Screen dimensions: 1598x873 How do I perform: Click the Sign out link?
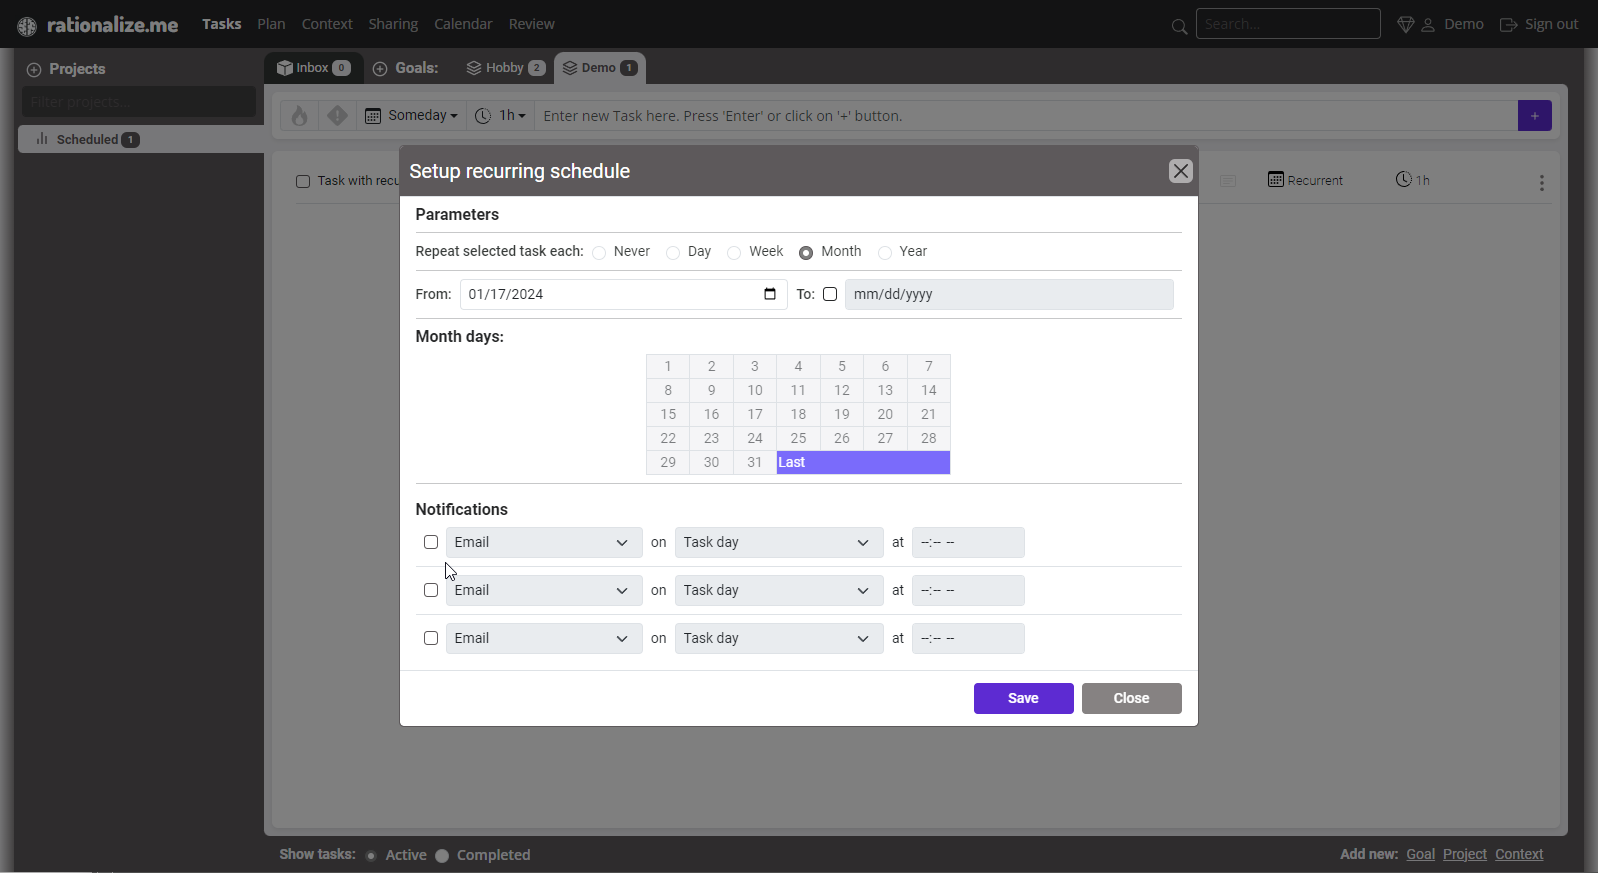pos(1539,24)
